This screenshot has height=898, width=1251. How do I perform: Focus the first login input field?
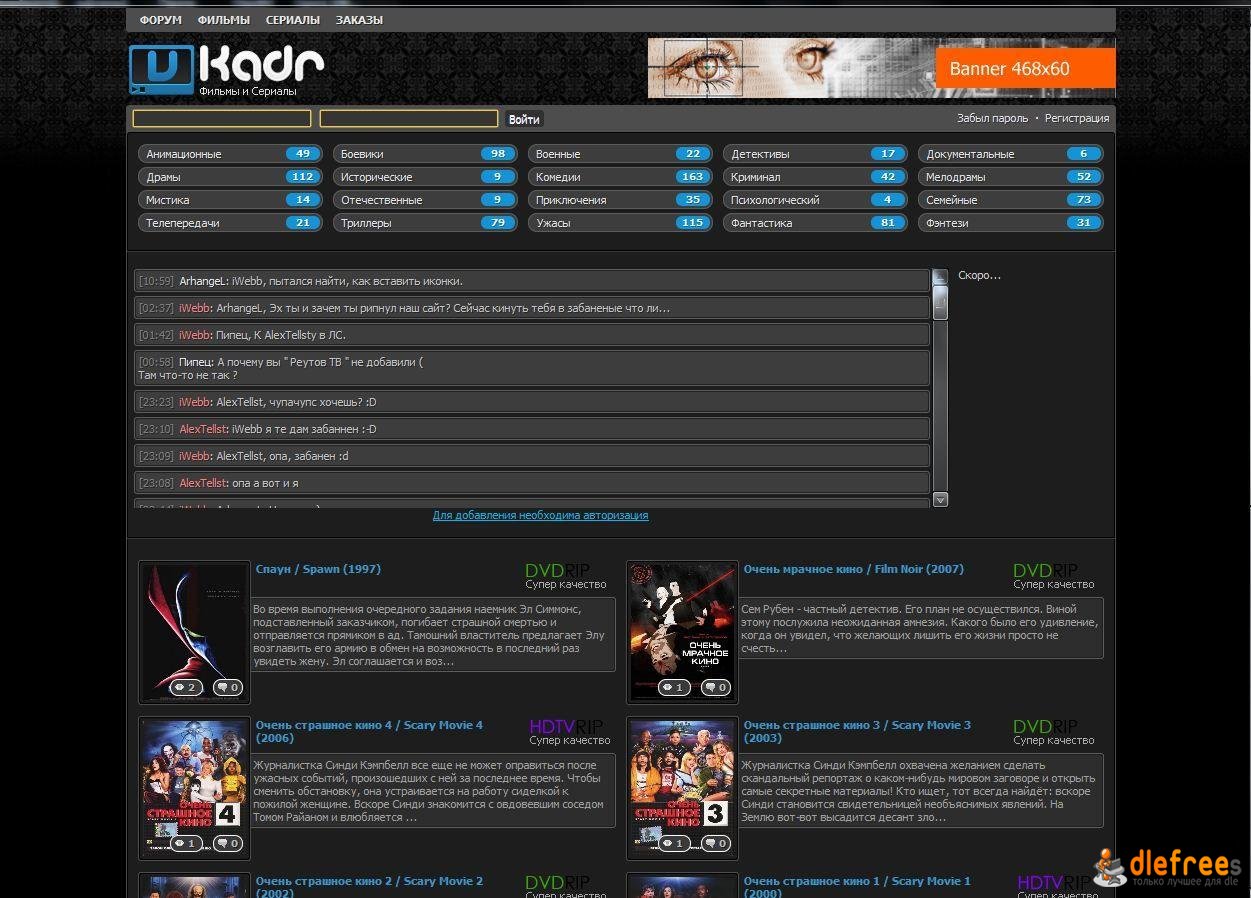pyautogui.click(x=222, y=119)
